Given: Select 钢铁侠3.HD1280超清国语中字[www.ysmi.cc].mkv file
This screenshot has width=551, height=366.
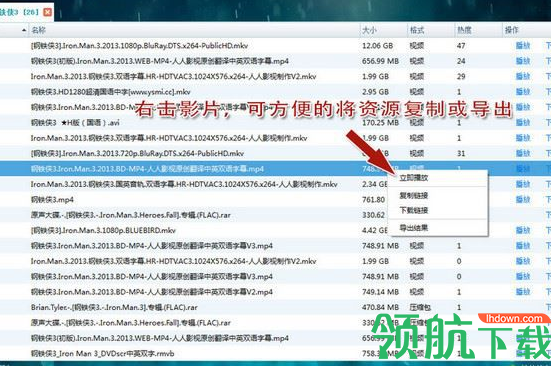Looking at the screenshot, I should tap(111, 92).
